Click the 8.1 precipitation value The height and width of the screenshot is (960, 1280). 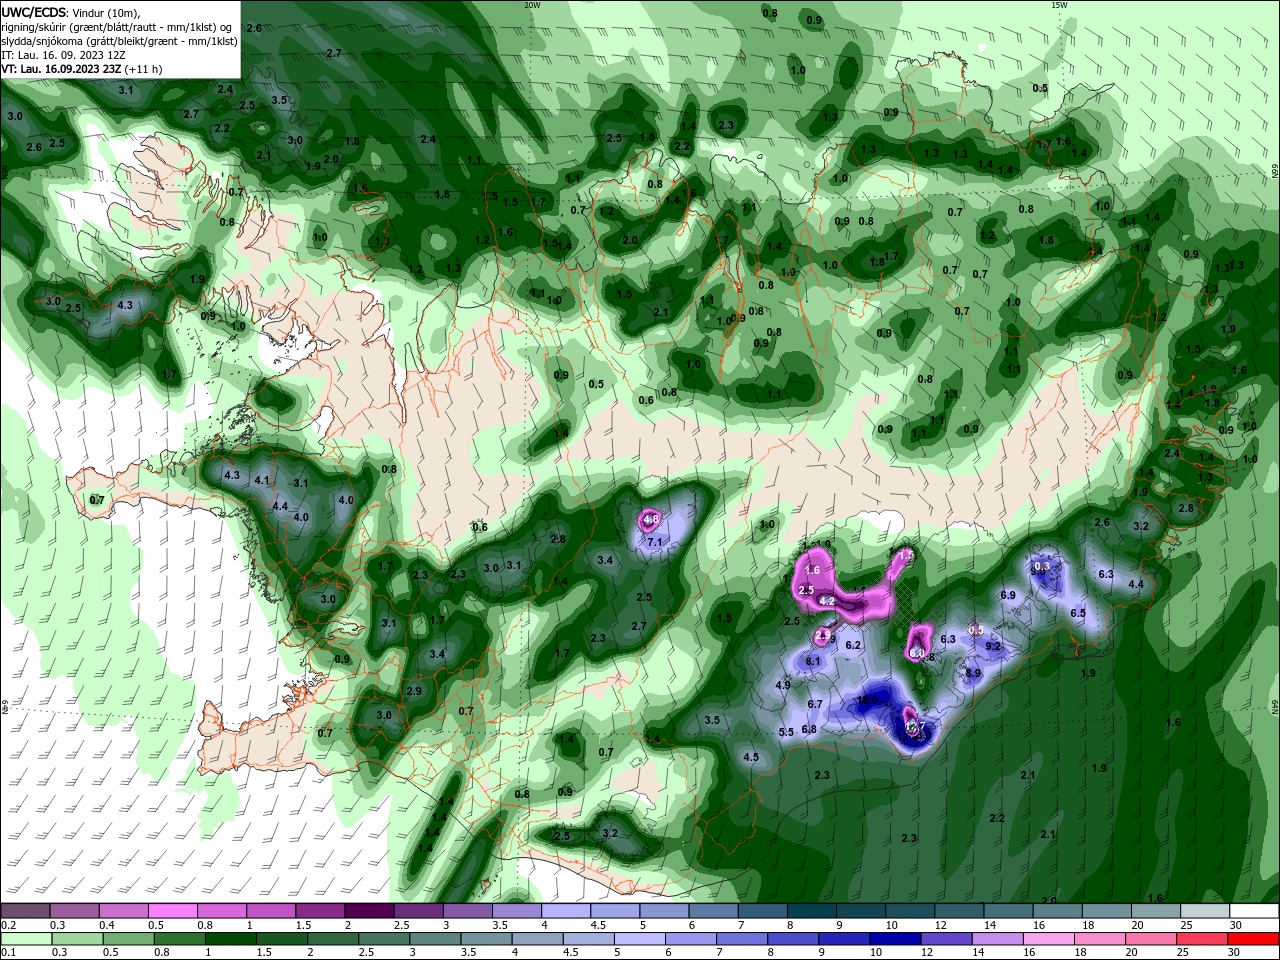(x=813, y=661)
